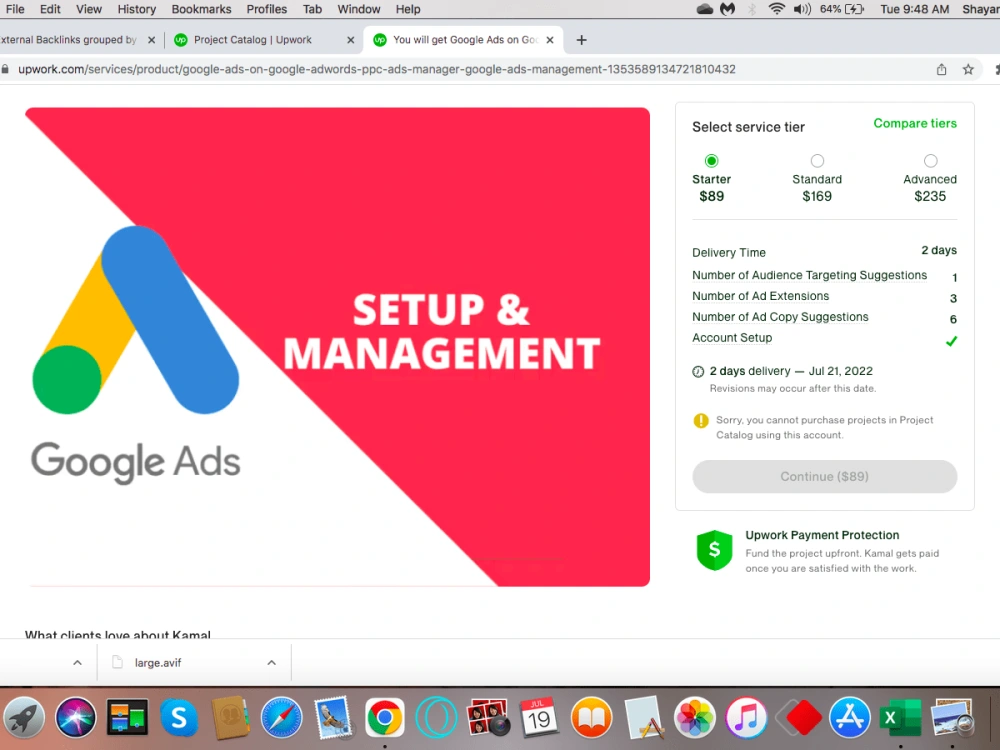Open Launchpad from the dock
1000x750 pixels.
pos(24,717)
